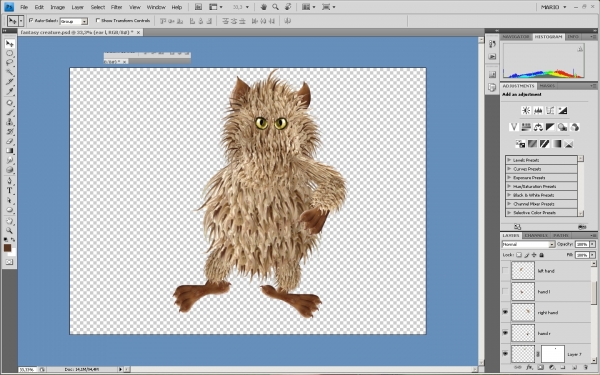
Task: Close the fantasy creature.psd document tab
Action: (139, 33)
